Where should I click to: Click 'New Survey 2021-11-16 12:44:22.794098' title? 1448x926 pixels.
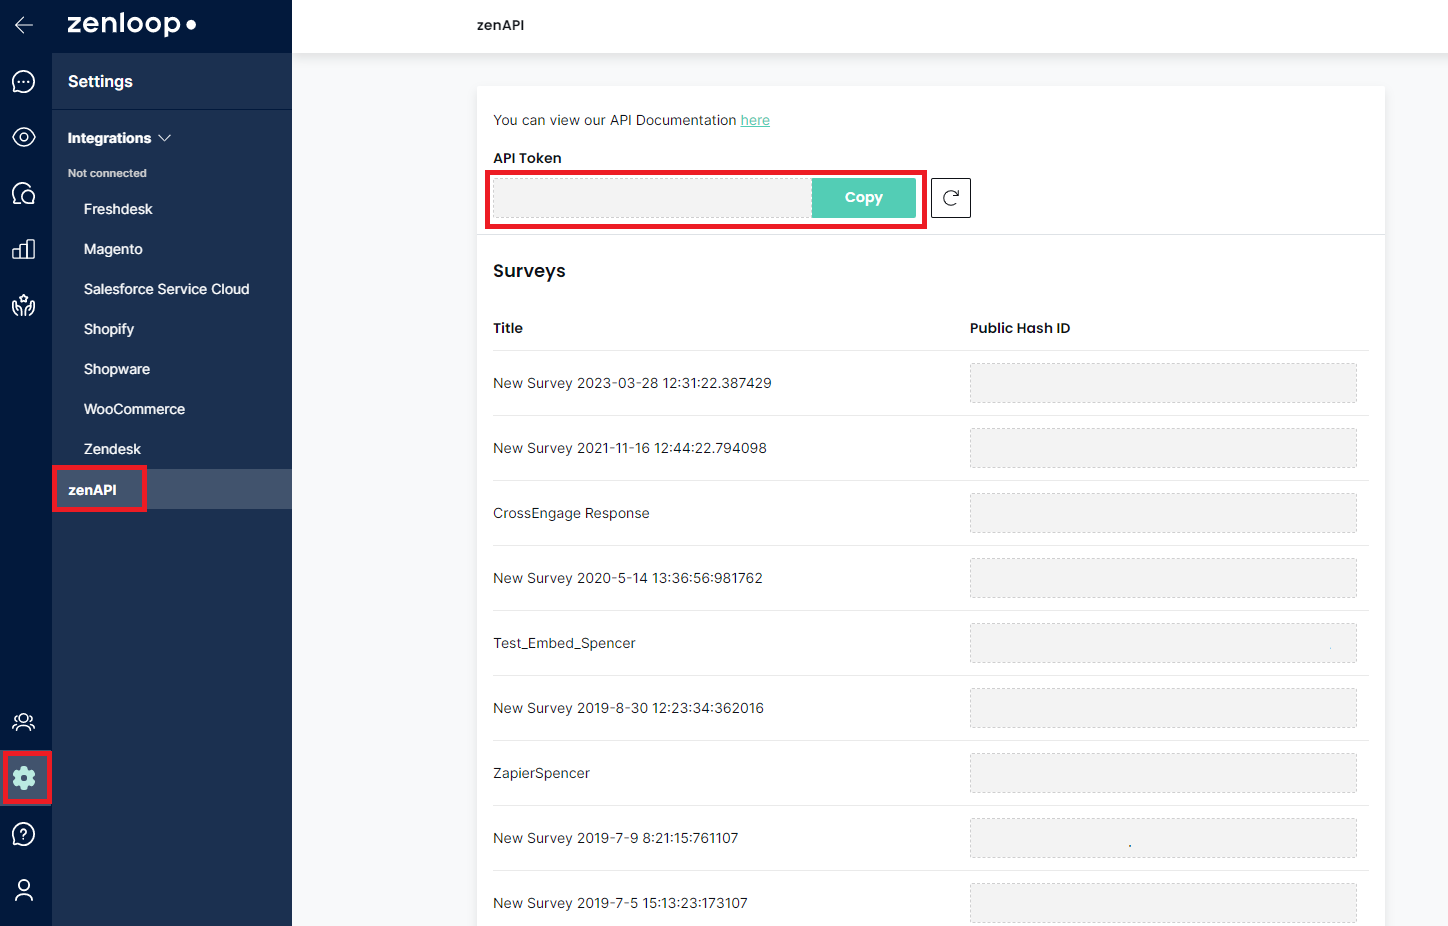[630, 448]
